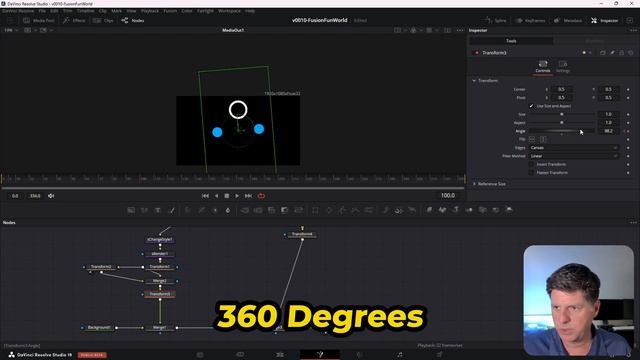The image size is (640, 360).
Task: Add a Background node from the toolbar
Action: pos(131,210)
